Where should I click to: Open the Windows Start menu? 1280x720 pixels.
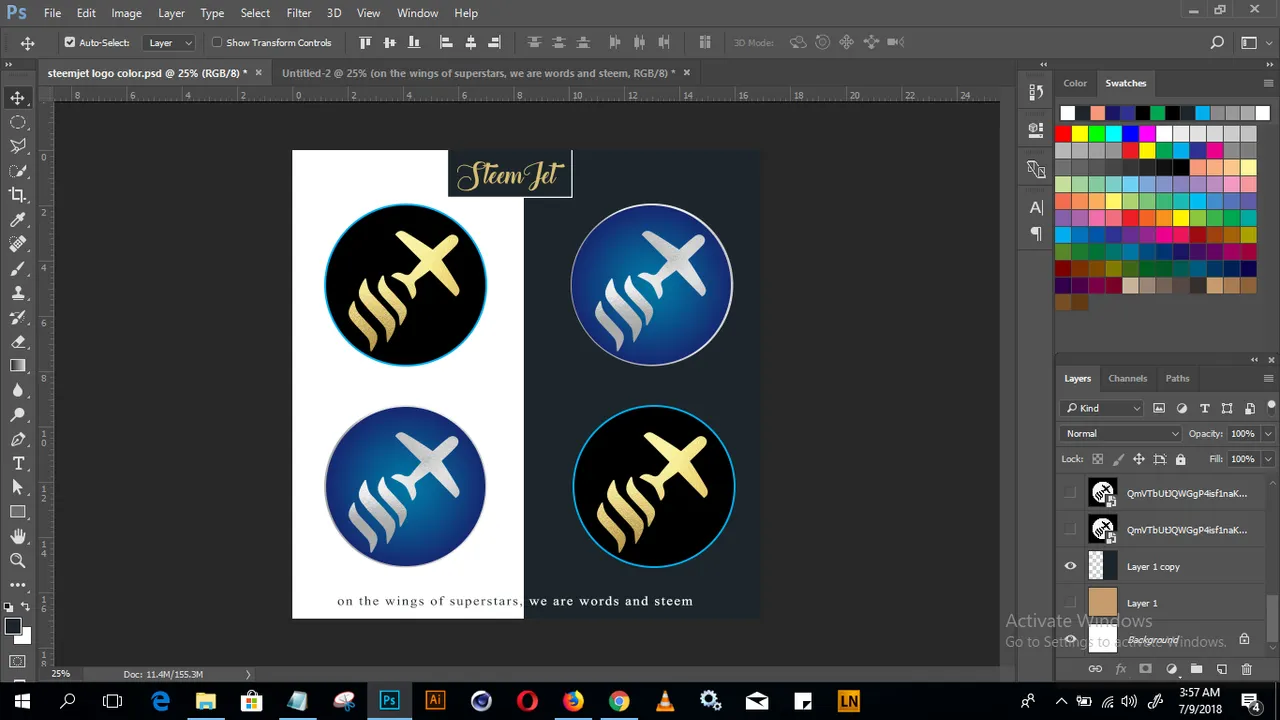[22, 701]
